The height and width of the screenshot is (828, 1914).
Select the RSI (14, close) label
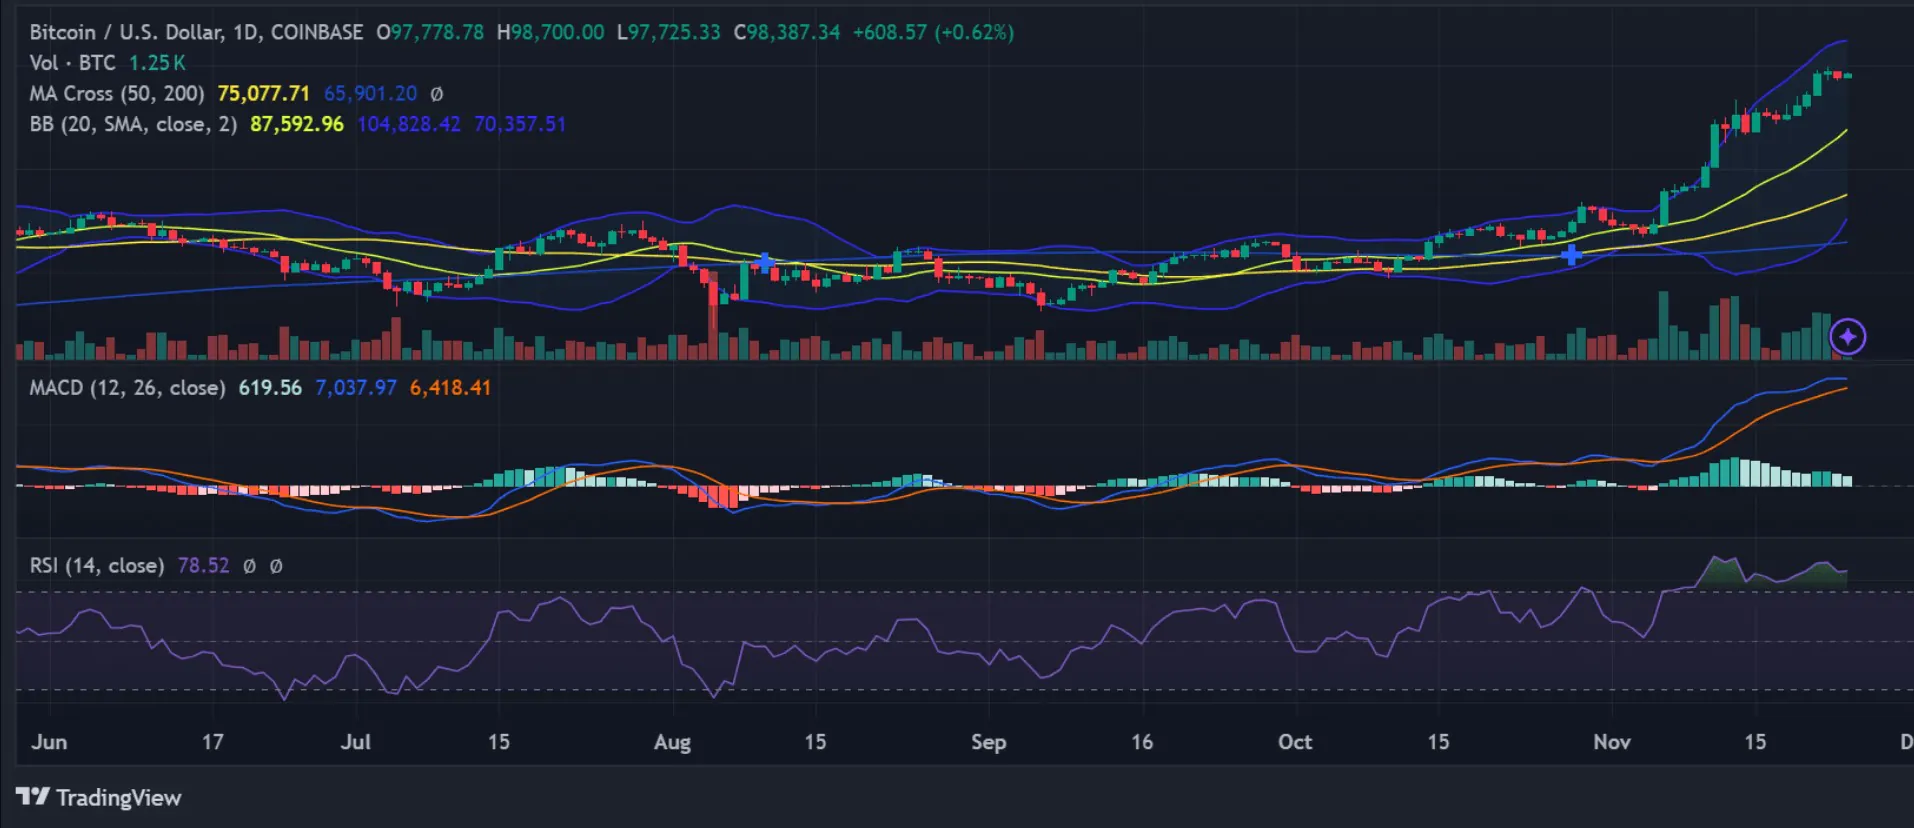click(97, 566)
